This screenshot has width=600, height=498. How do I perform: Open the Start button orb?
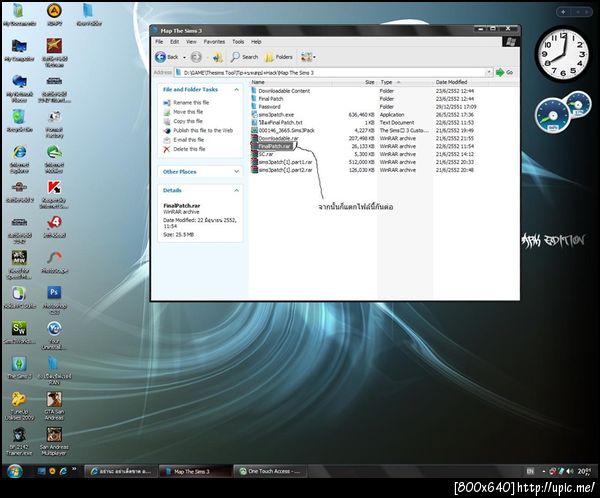point(15,471)
